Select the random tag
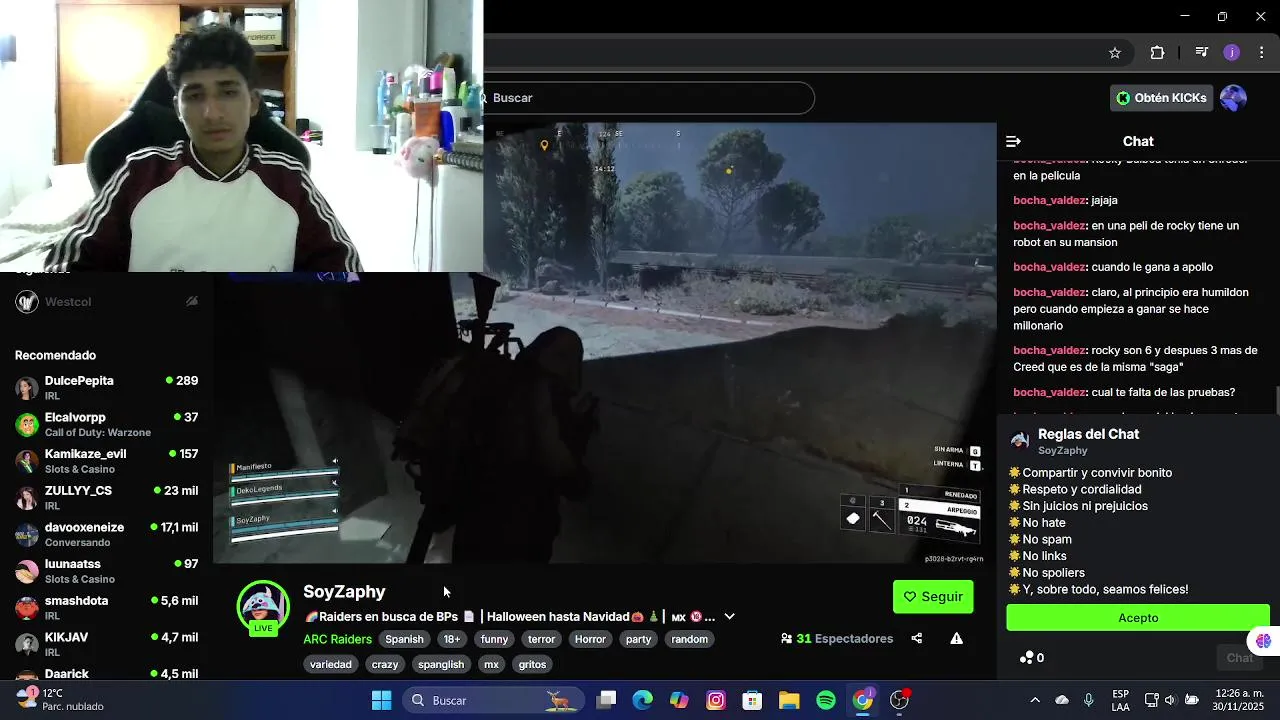Image resolution: width=1280 pixels, height=720 pixels. pyautogui.click(x=689, y=639)
